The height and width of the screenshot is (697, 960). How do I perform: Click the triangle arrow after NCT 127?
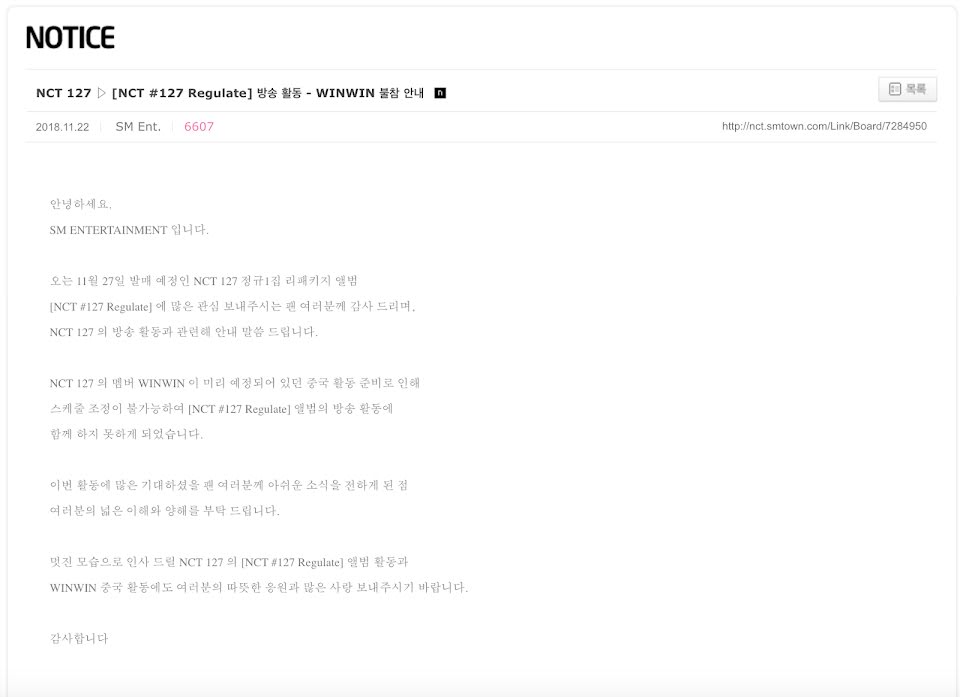pos(102,93)
